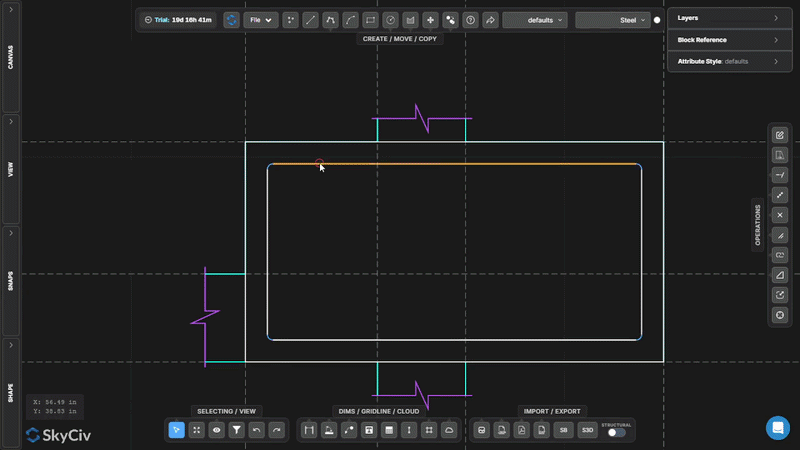
Task: Click the Join/link operation icon
Action: 780,255
